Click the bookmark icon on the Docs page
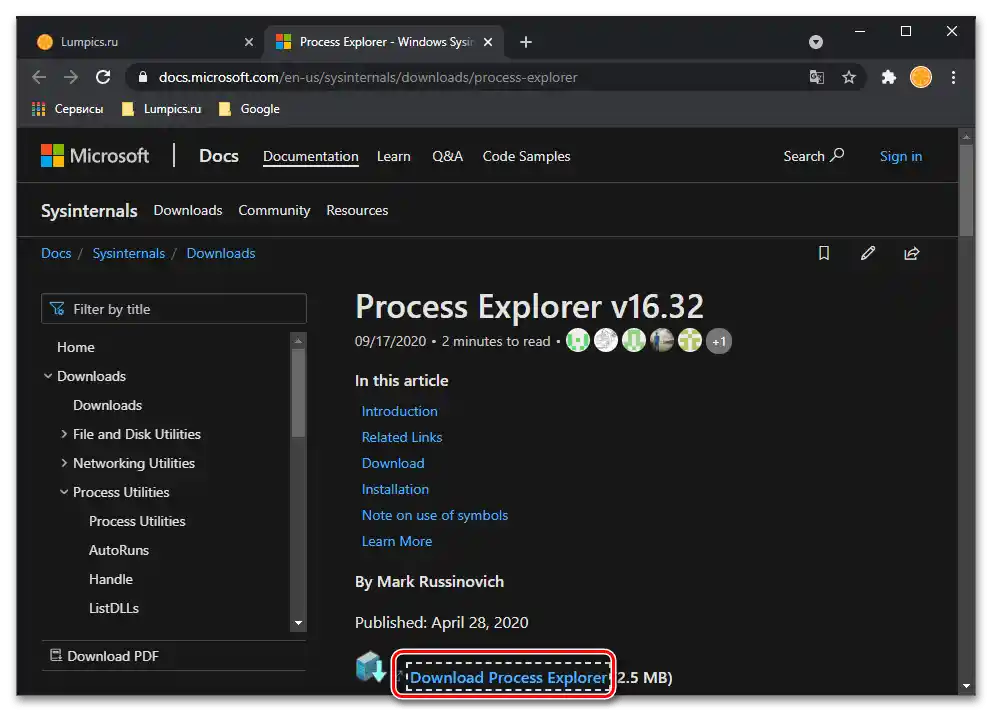The height and width of the screenshot is (712, 992). pos(824,254)
